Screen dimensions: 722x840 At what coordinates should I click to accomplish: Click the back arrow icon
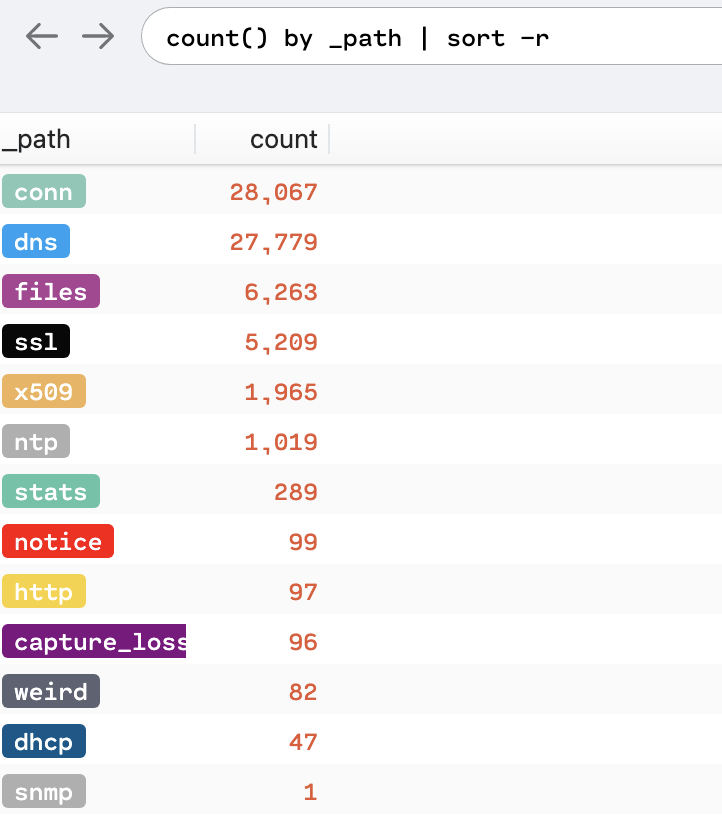41,37
